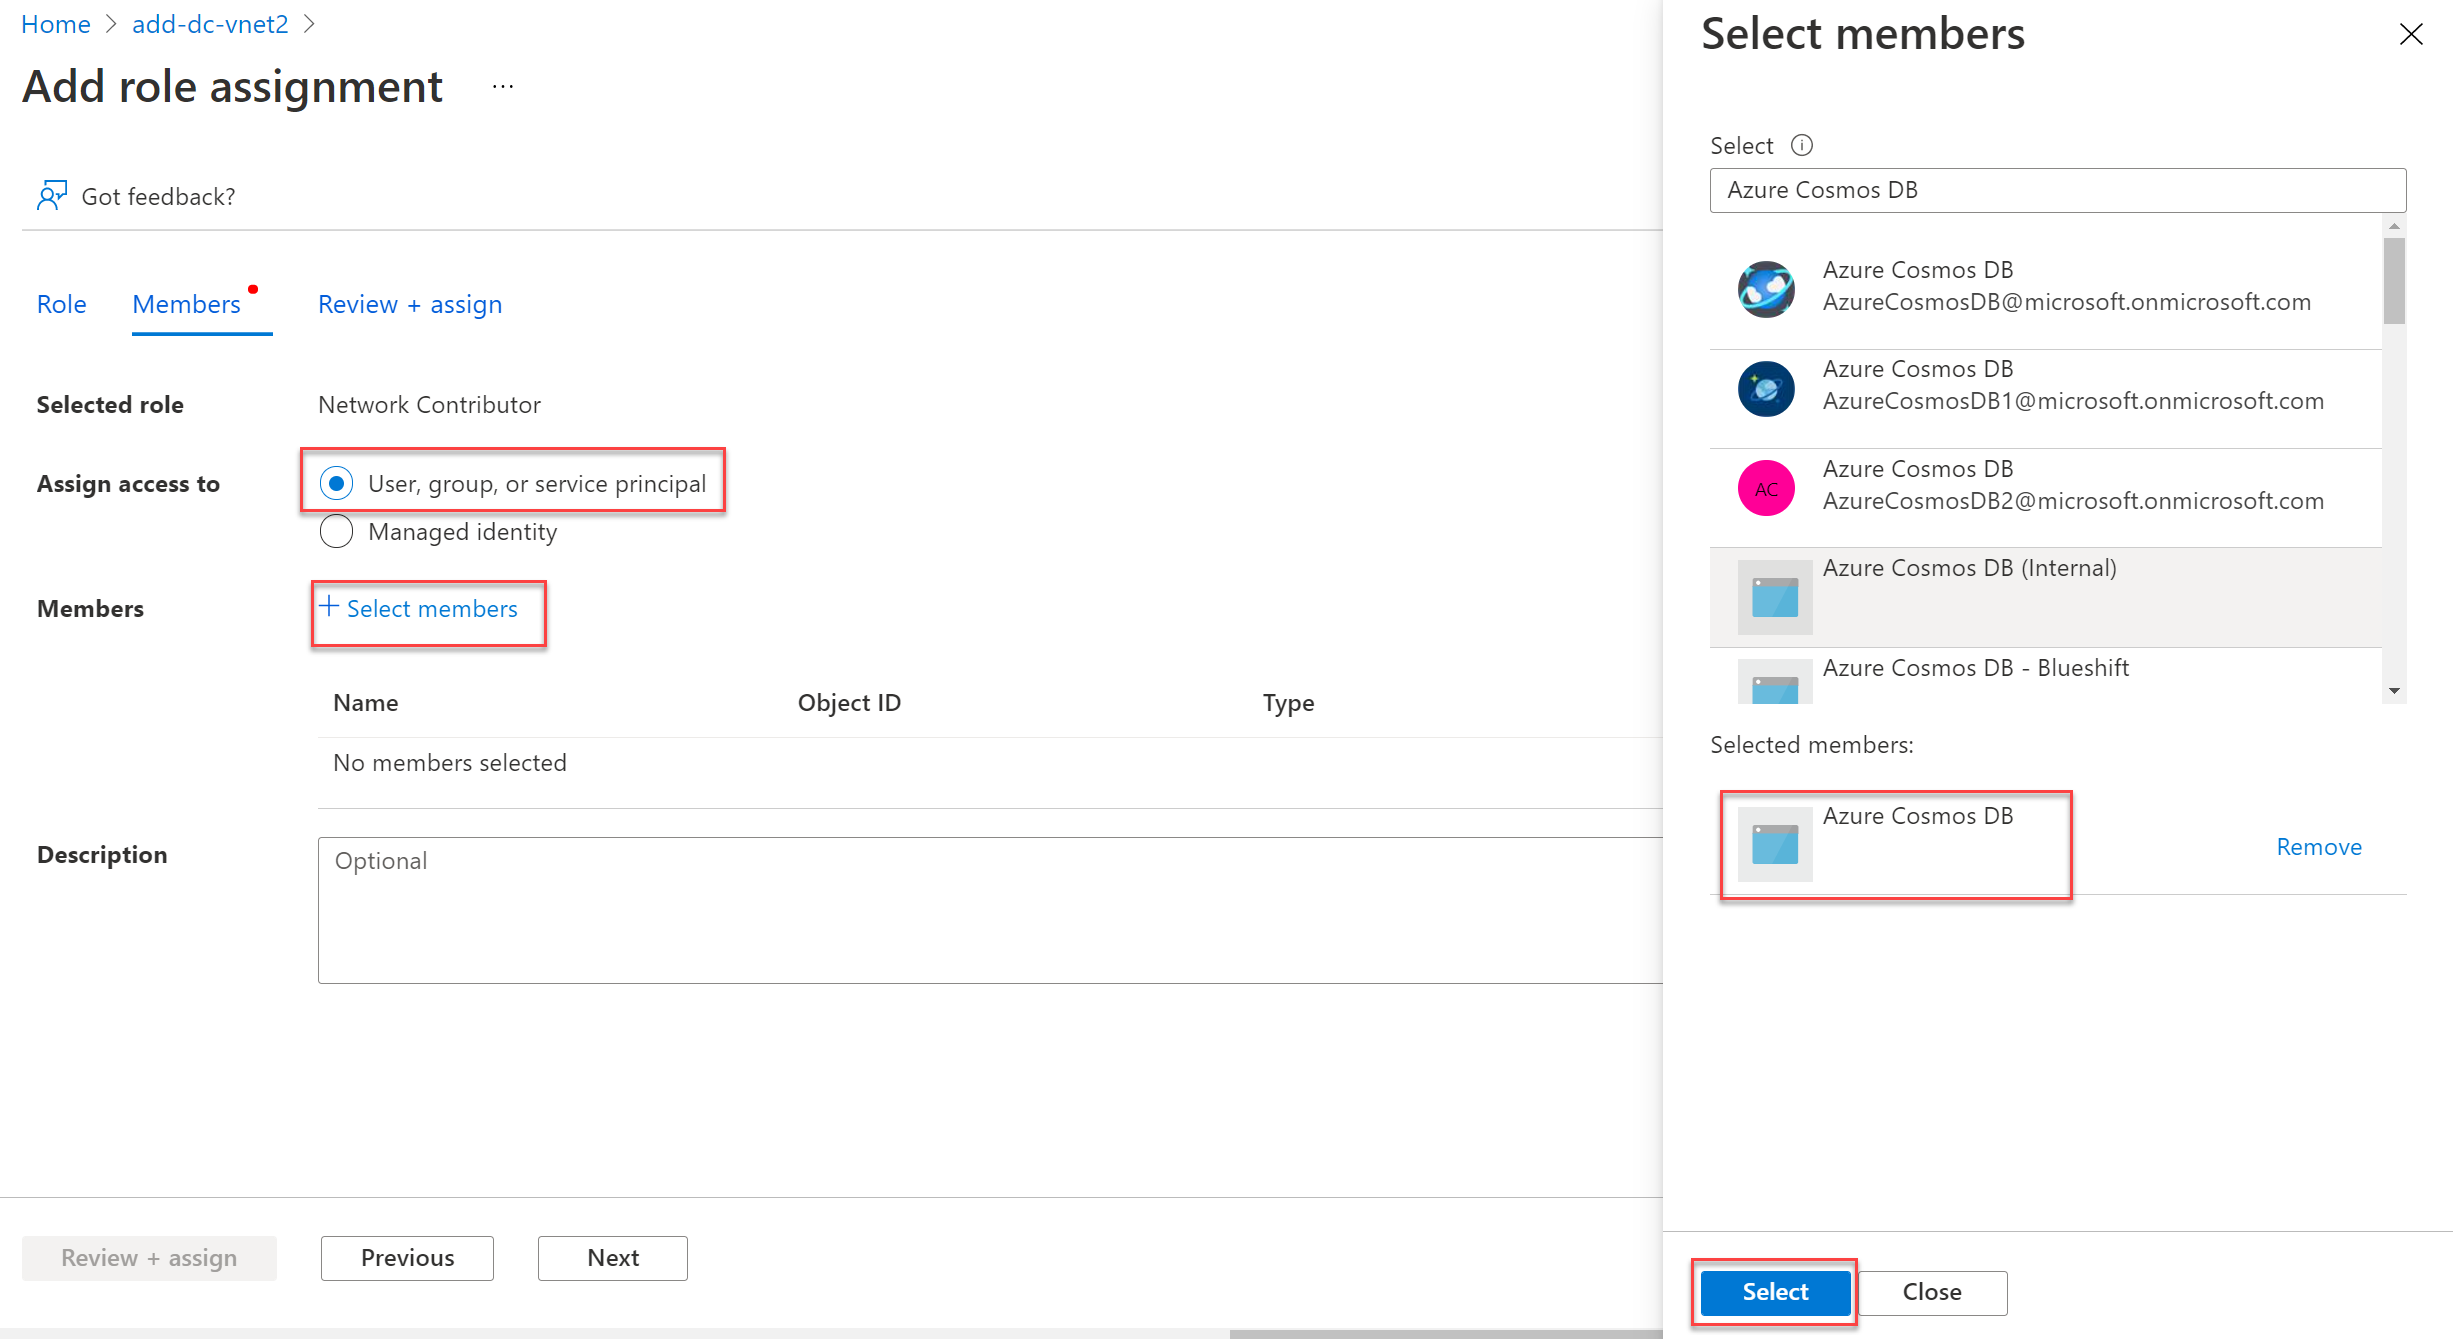Expand the breadcrumb chevron after add-dc-vnet2
Image resolution: width=2453 pixels, height=1339 pixels.
pos(310,22)
